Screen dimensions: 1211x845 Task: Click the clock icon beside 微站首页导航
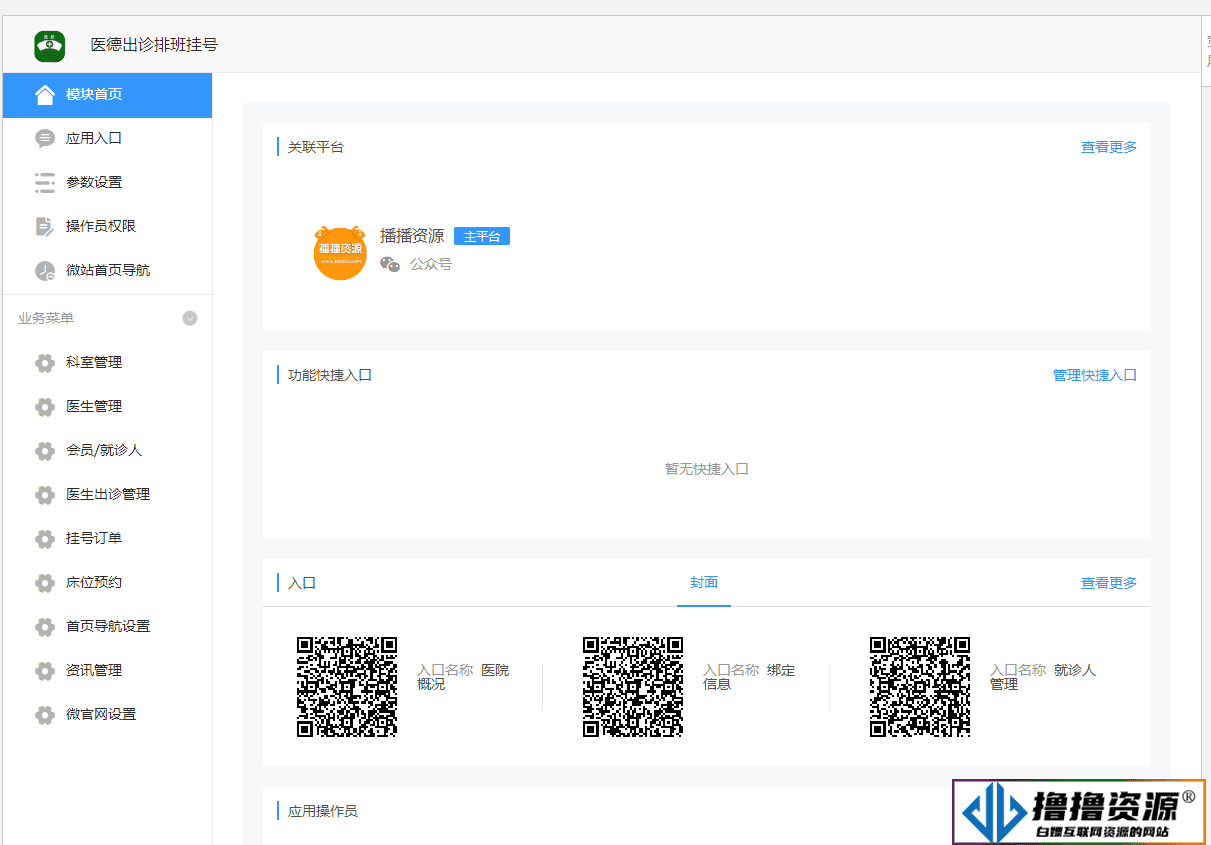click(x=45, y=270)
